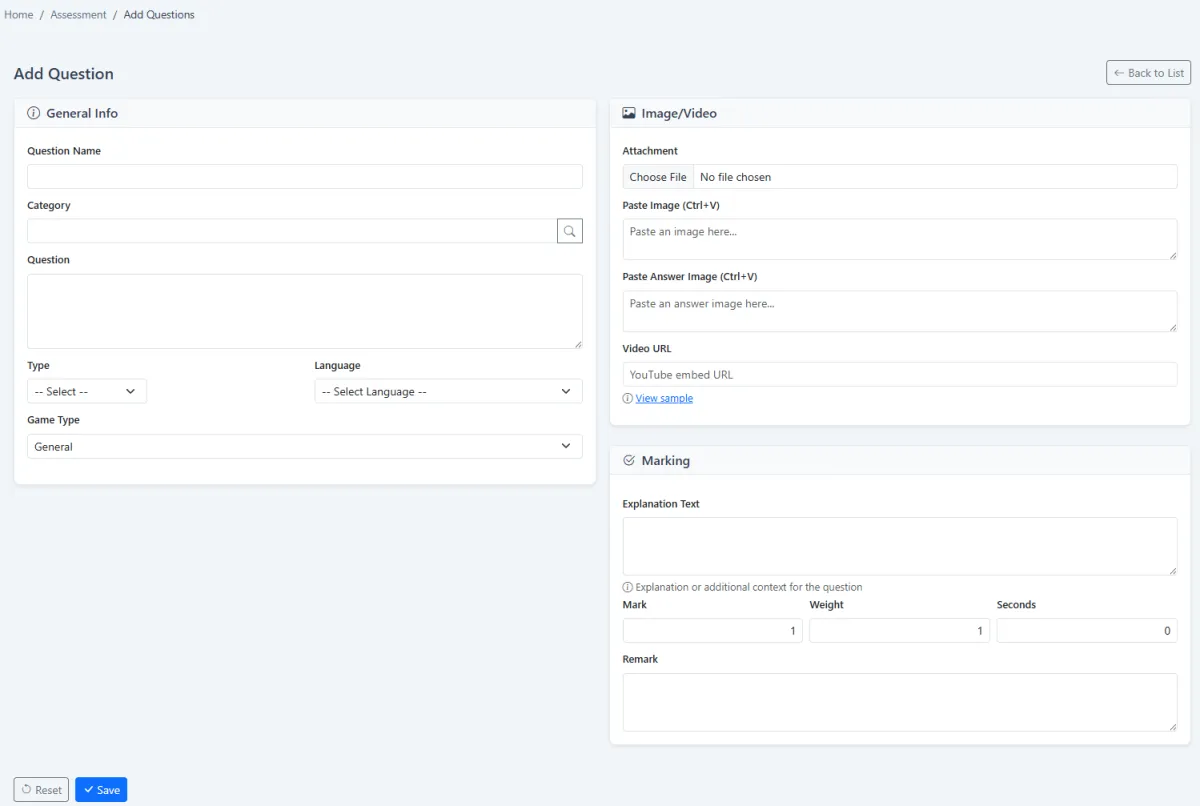Click the General Info section info icon
This screenshot has width=1200, height=806.
33,113
